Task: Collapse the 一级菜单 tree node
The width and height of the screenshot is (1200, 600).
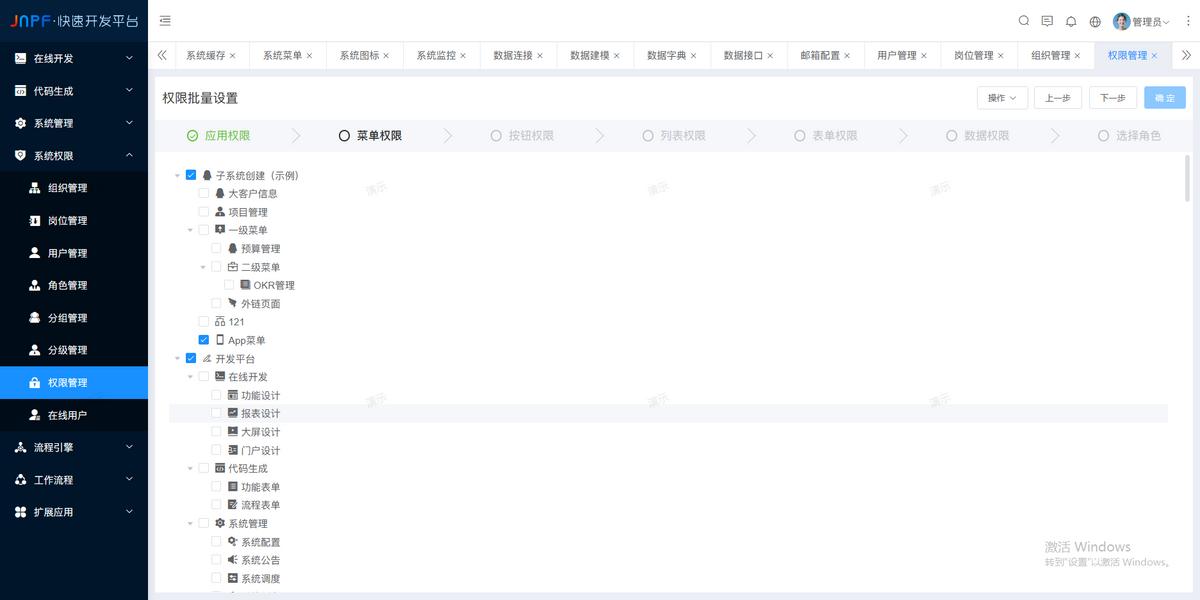Action: point(190,230)
